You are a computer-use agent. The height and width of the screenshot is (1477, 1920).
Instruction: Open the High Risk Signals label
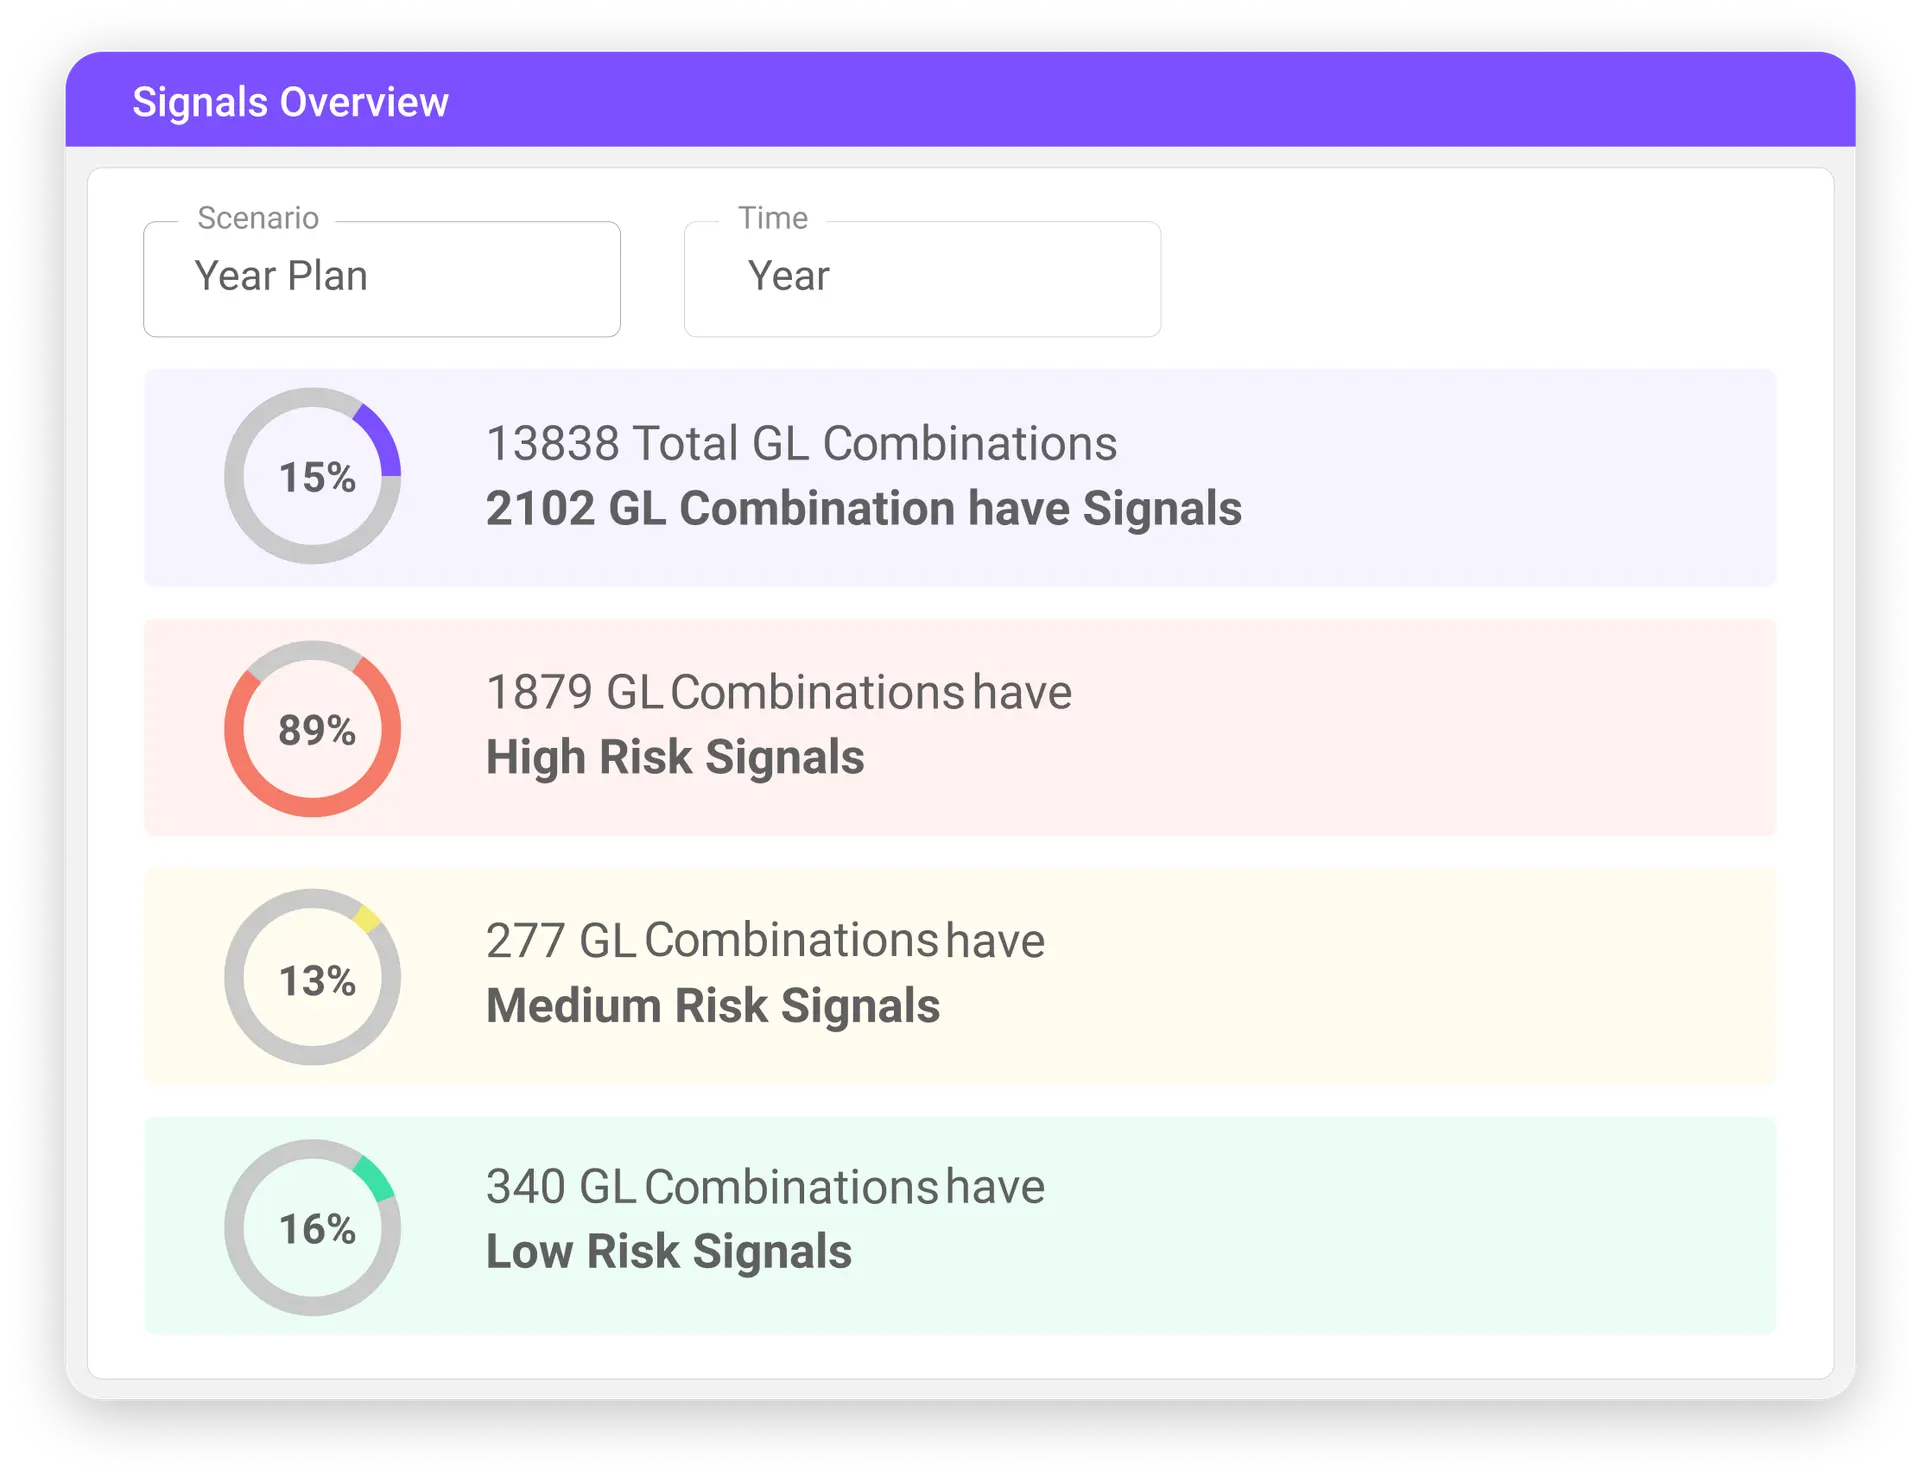click(x=675, y=757)
